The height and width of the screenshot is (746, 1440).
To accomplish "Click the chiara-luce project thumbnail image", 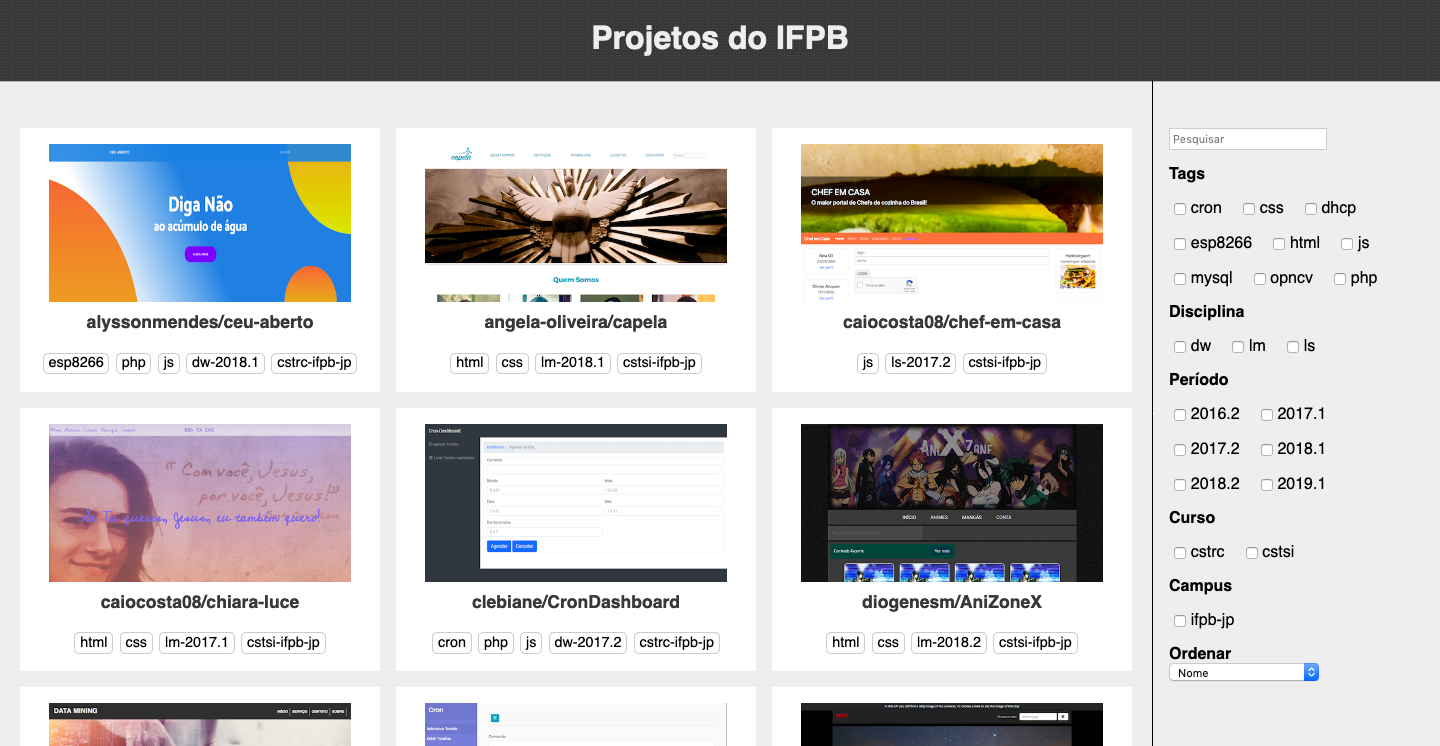I will point(200,503).
